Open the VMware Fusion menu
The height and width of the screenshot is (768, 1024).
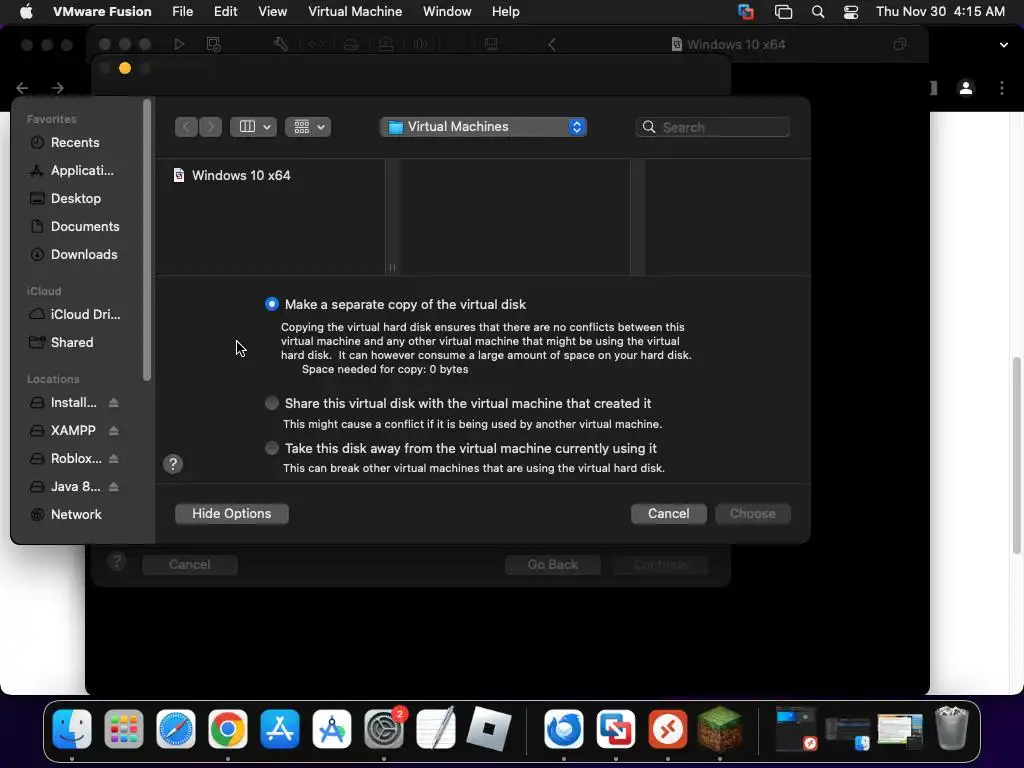(x=102, y=11)
